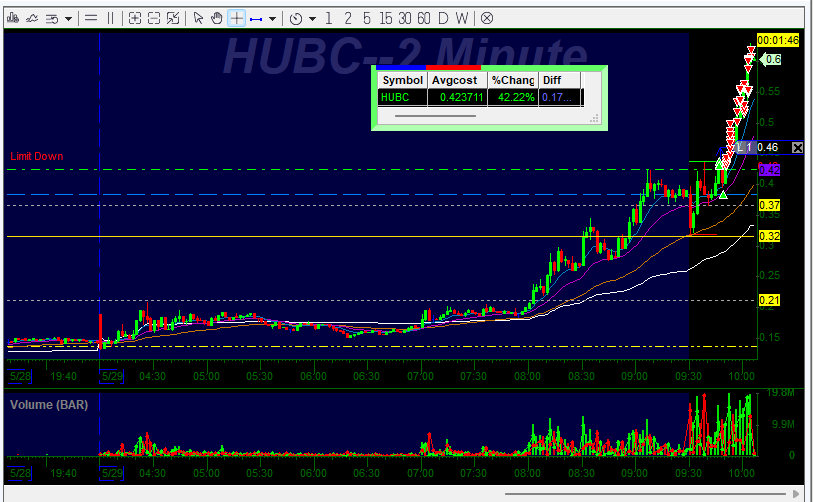
Task: Click the purple 0.42 price tag
Action: [x=769, y=170]
